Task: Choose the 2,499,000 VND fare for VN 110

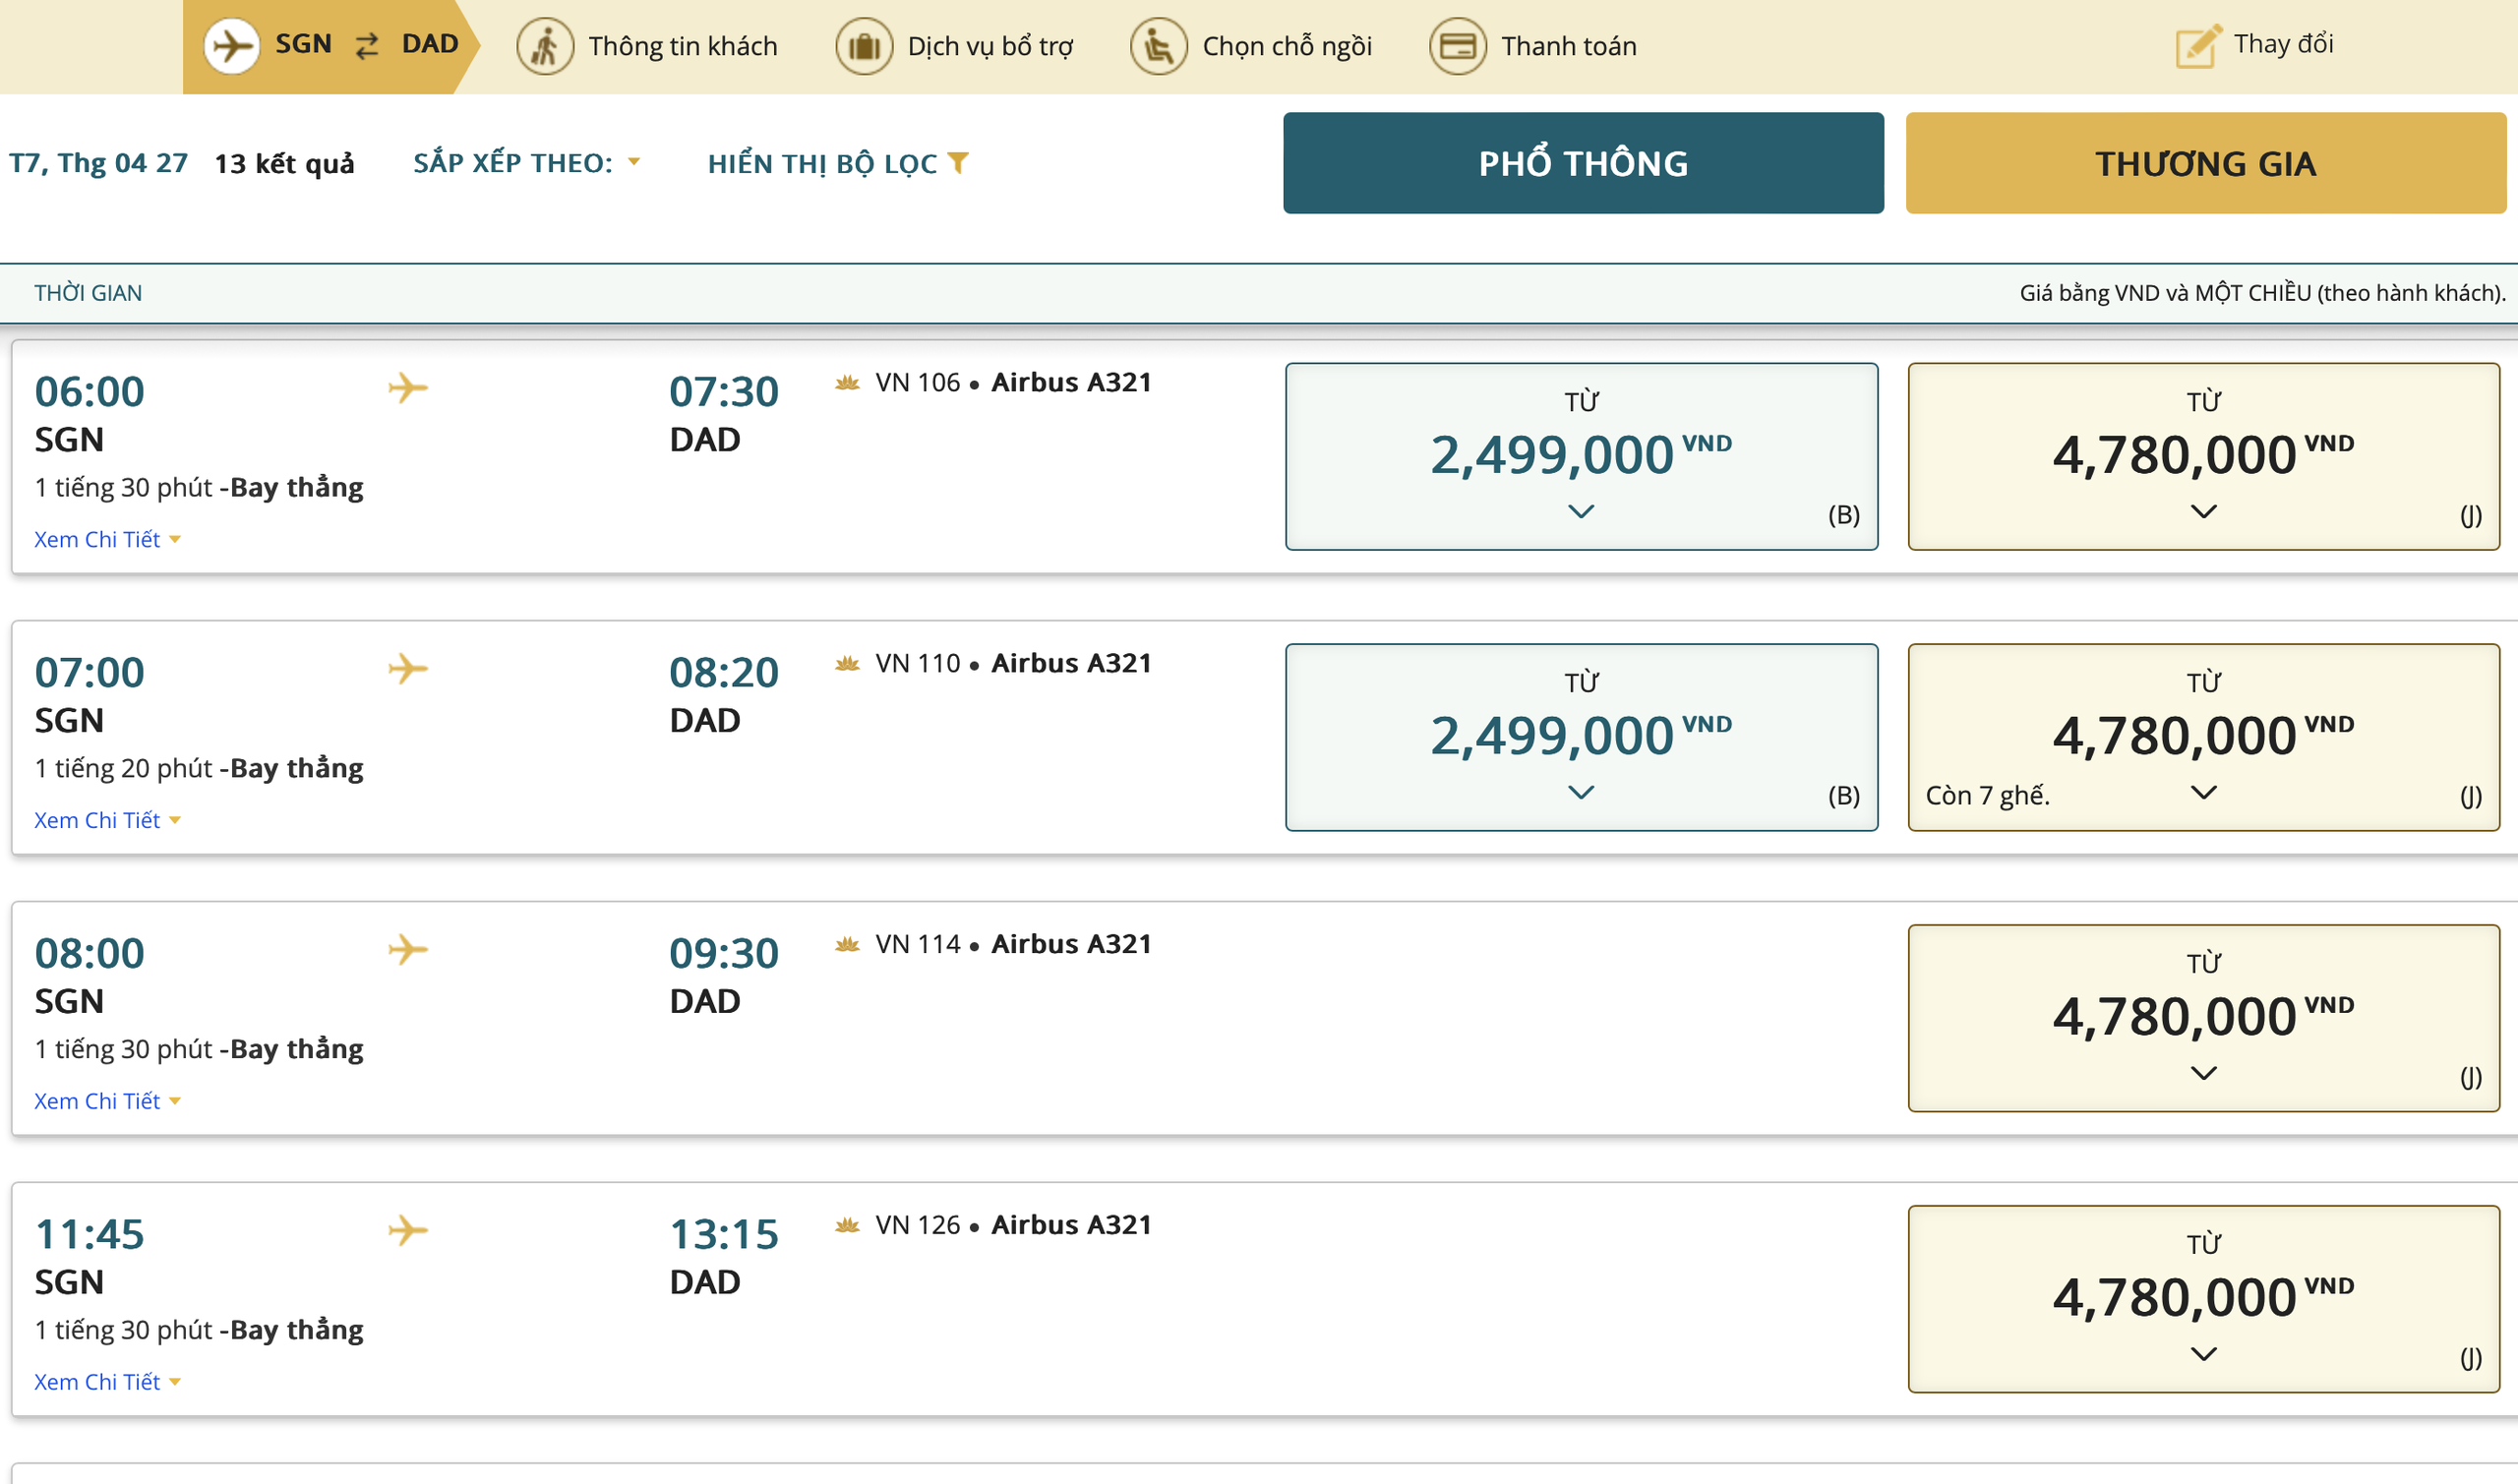Action: pyautogui.click(x=1581, y=737)
